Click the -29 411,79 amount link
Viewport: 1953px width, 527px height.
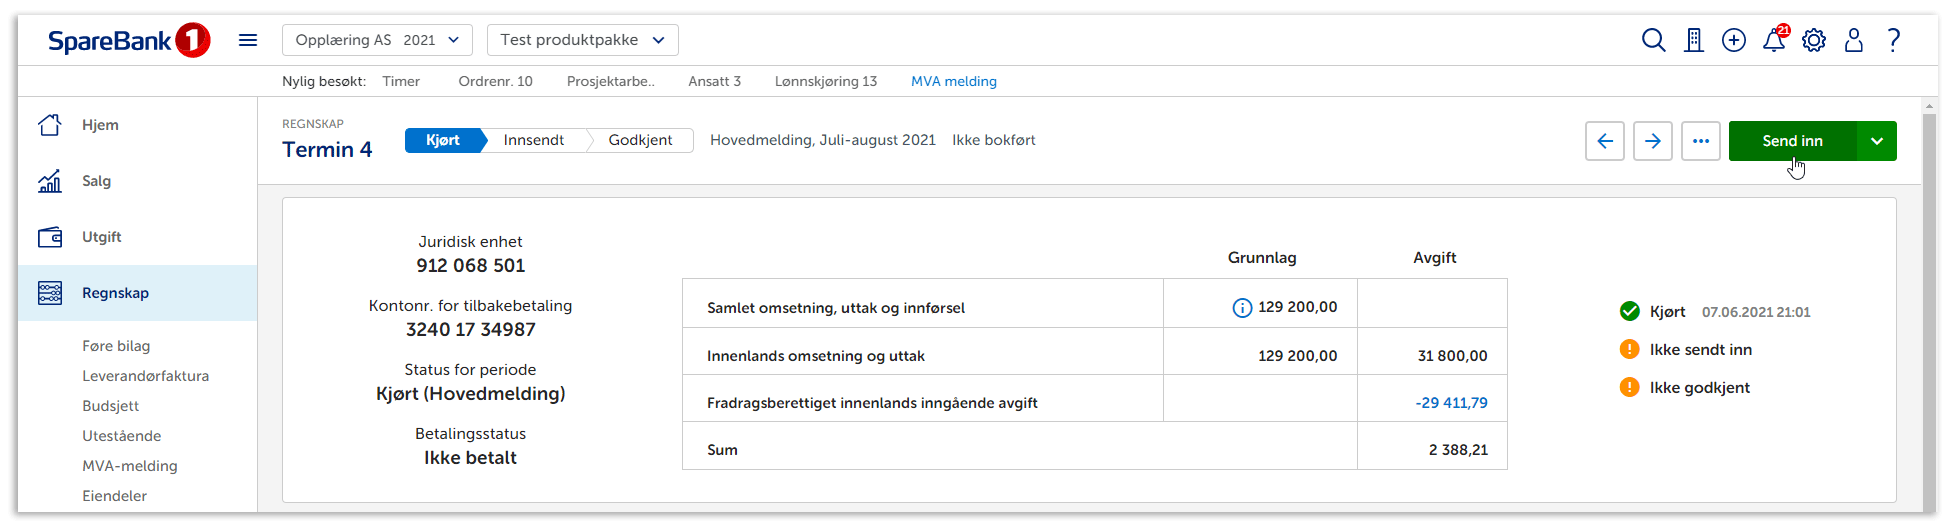pyautogui.click(x=1451, y=403)
